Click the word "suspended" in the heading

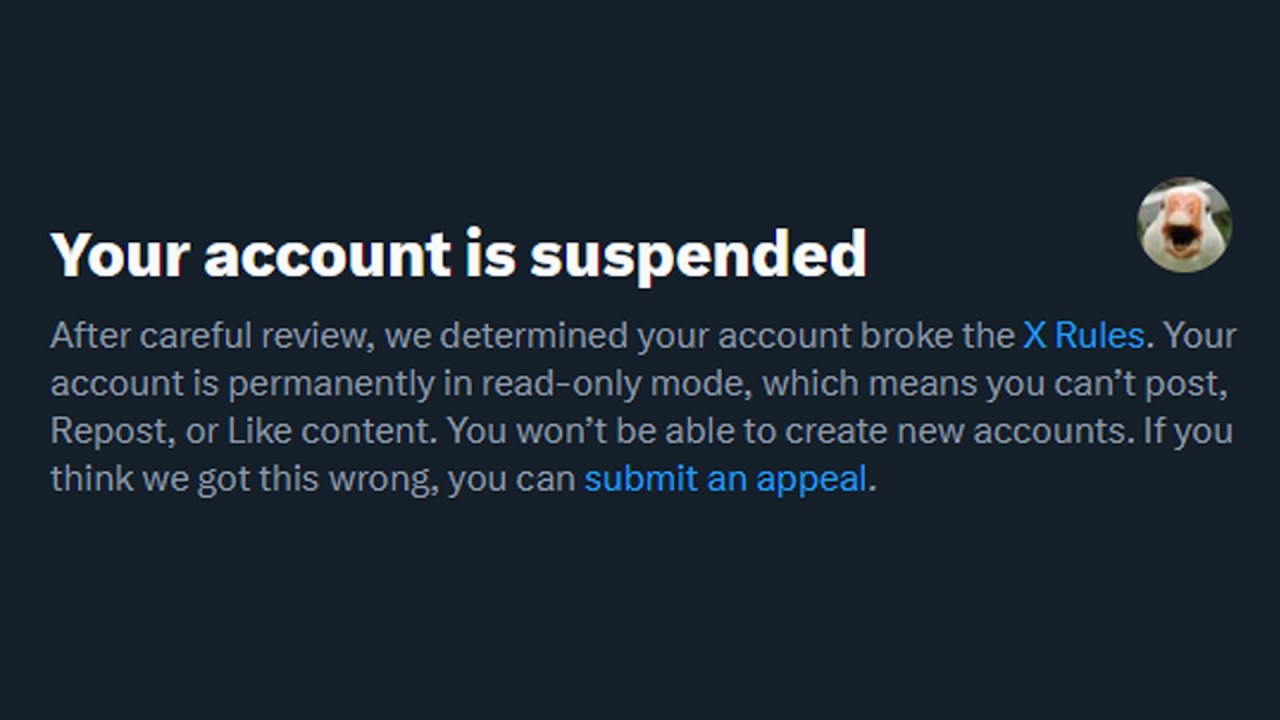(x=698, y=254)
